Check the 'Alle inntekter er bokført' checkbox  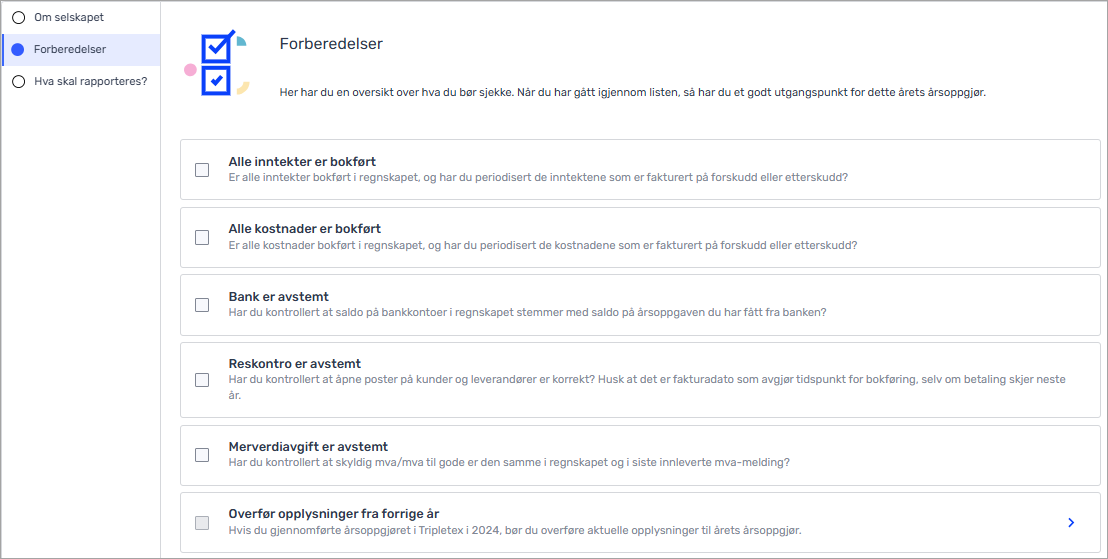pyautogui.click(x=202, y=170)
